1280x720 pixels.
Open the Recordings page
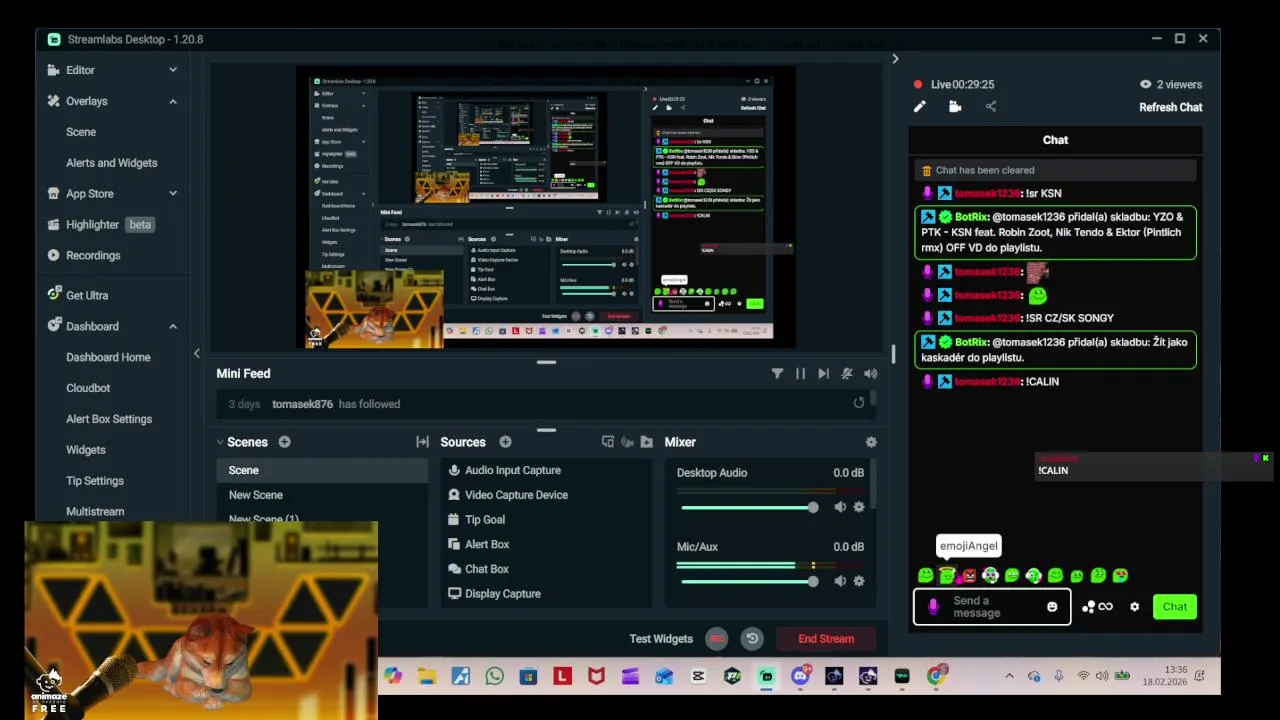coord(83,256)
